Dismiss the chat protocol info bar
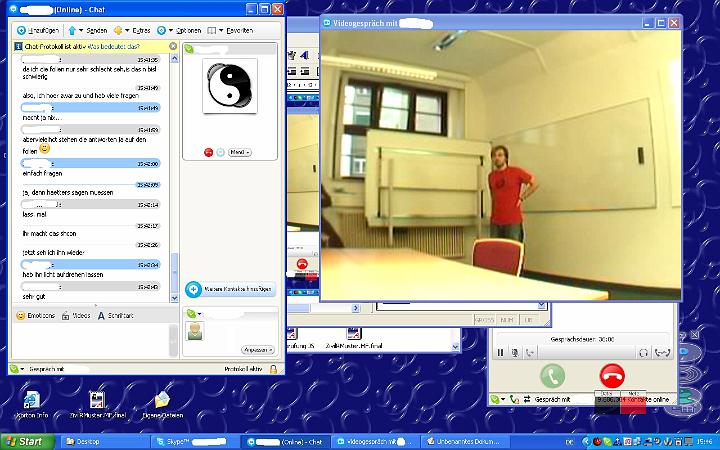The height and width of the screenshot is (450, 720). (x=173, y=46)
